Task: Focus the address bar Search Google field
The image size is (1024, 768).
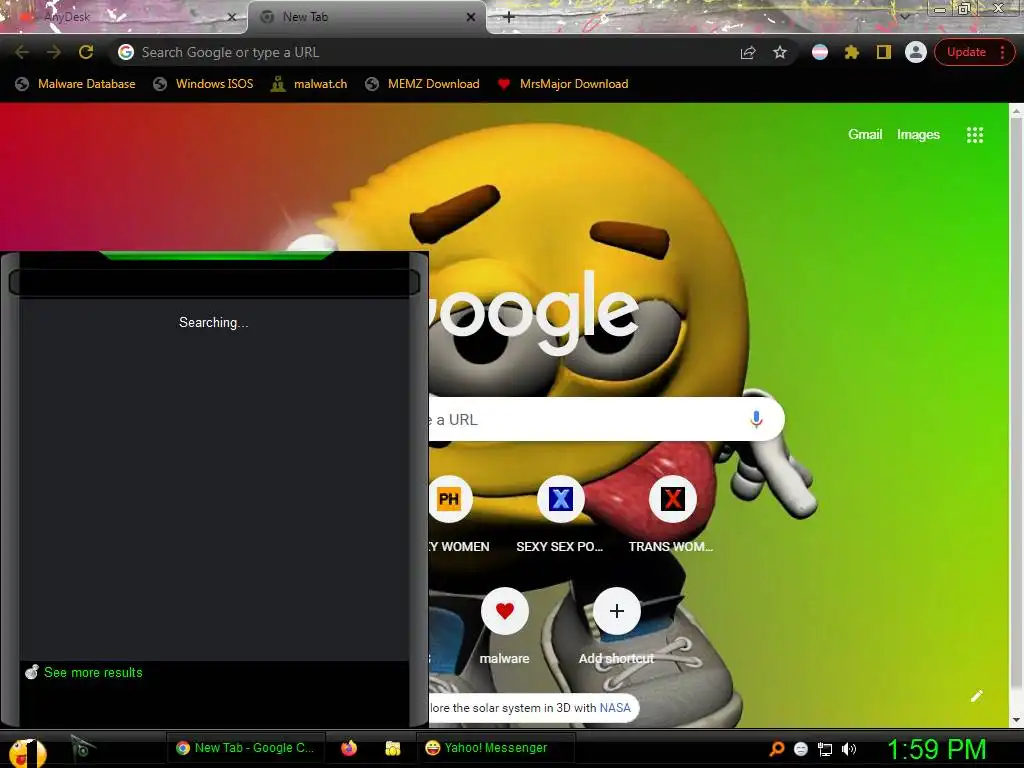Action: click(431, 52)
